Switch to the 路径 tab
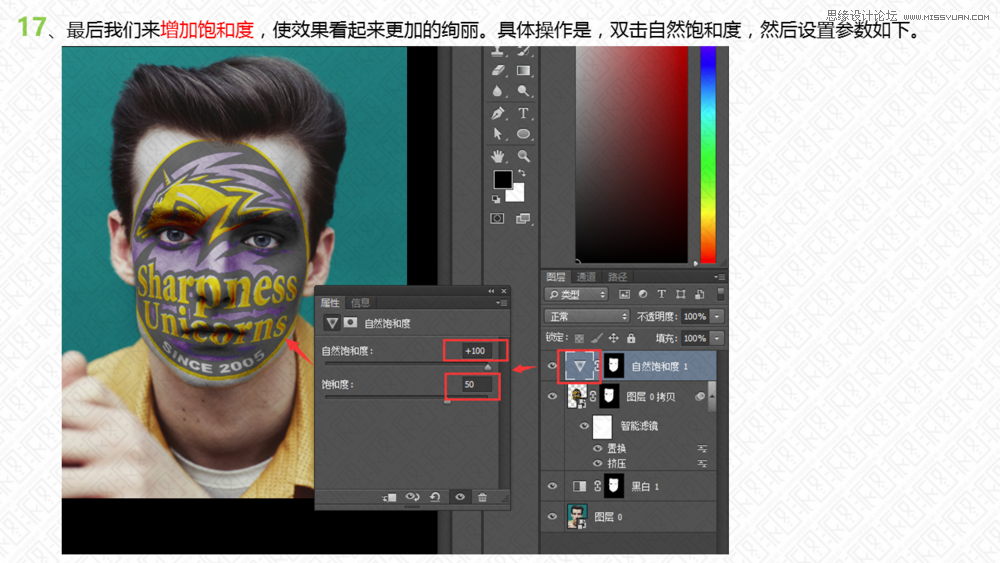The image size is (1000, 563). coord(617,277)
